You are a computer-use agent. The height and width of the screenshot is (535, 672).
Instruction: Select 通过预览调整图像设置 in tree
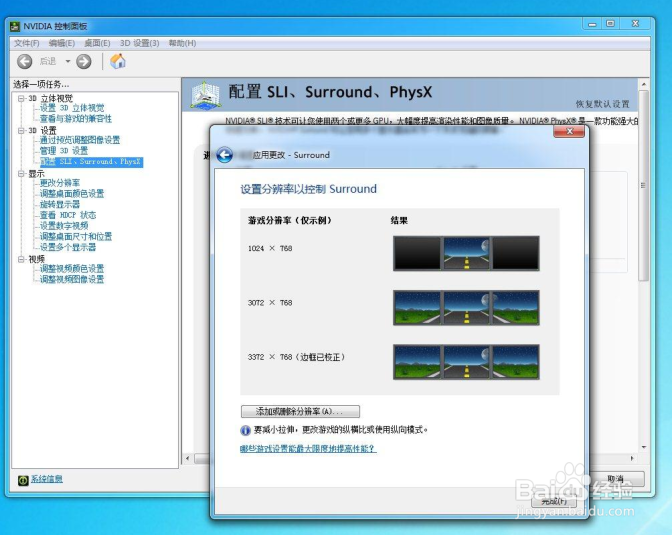80,140
